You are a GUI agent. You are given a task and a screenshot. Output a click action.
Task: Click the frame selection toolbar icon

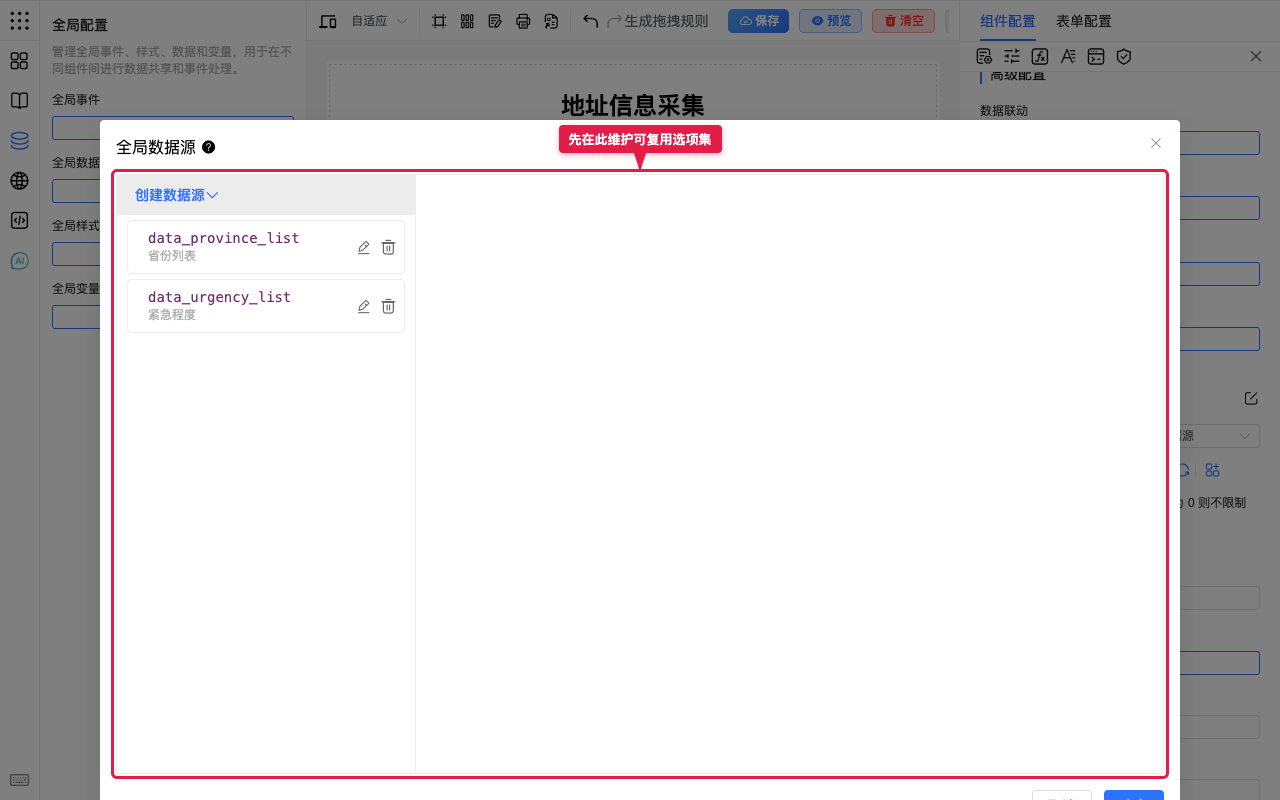click(439, 21)
